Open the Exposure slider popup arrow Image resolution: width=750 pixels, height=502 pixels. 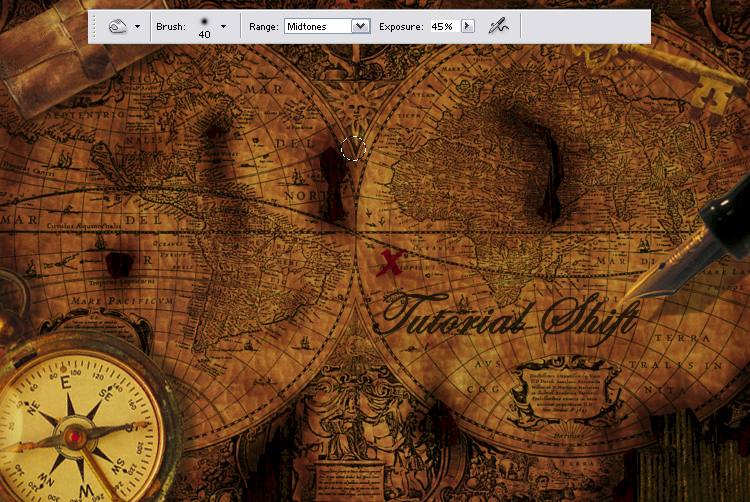coord(467,27)
